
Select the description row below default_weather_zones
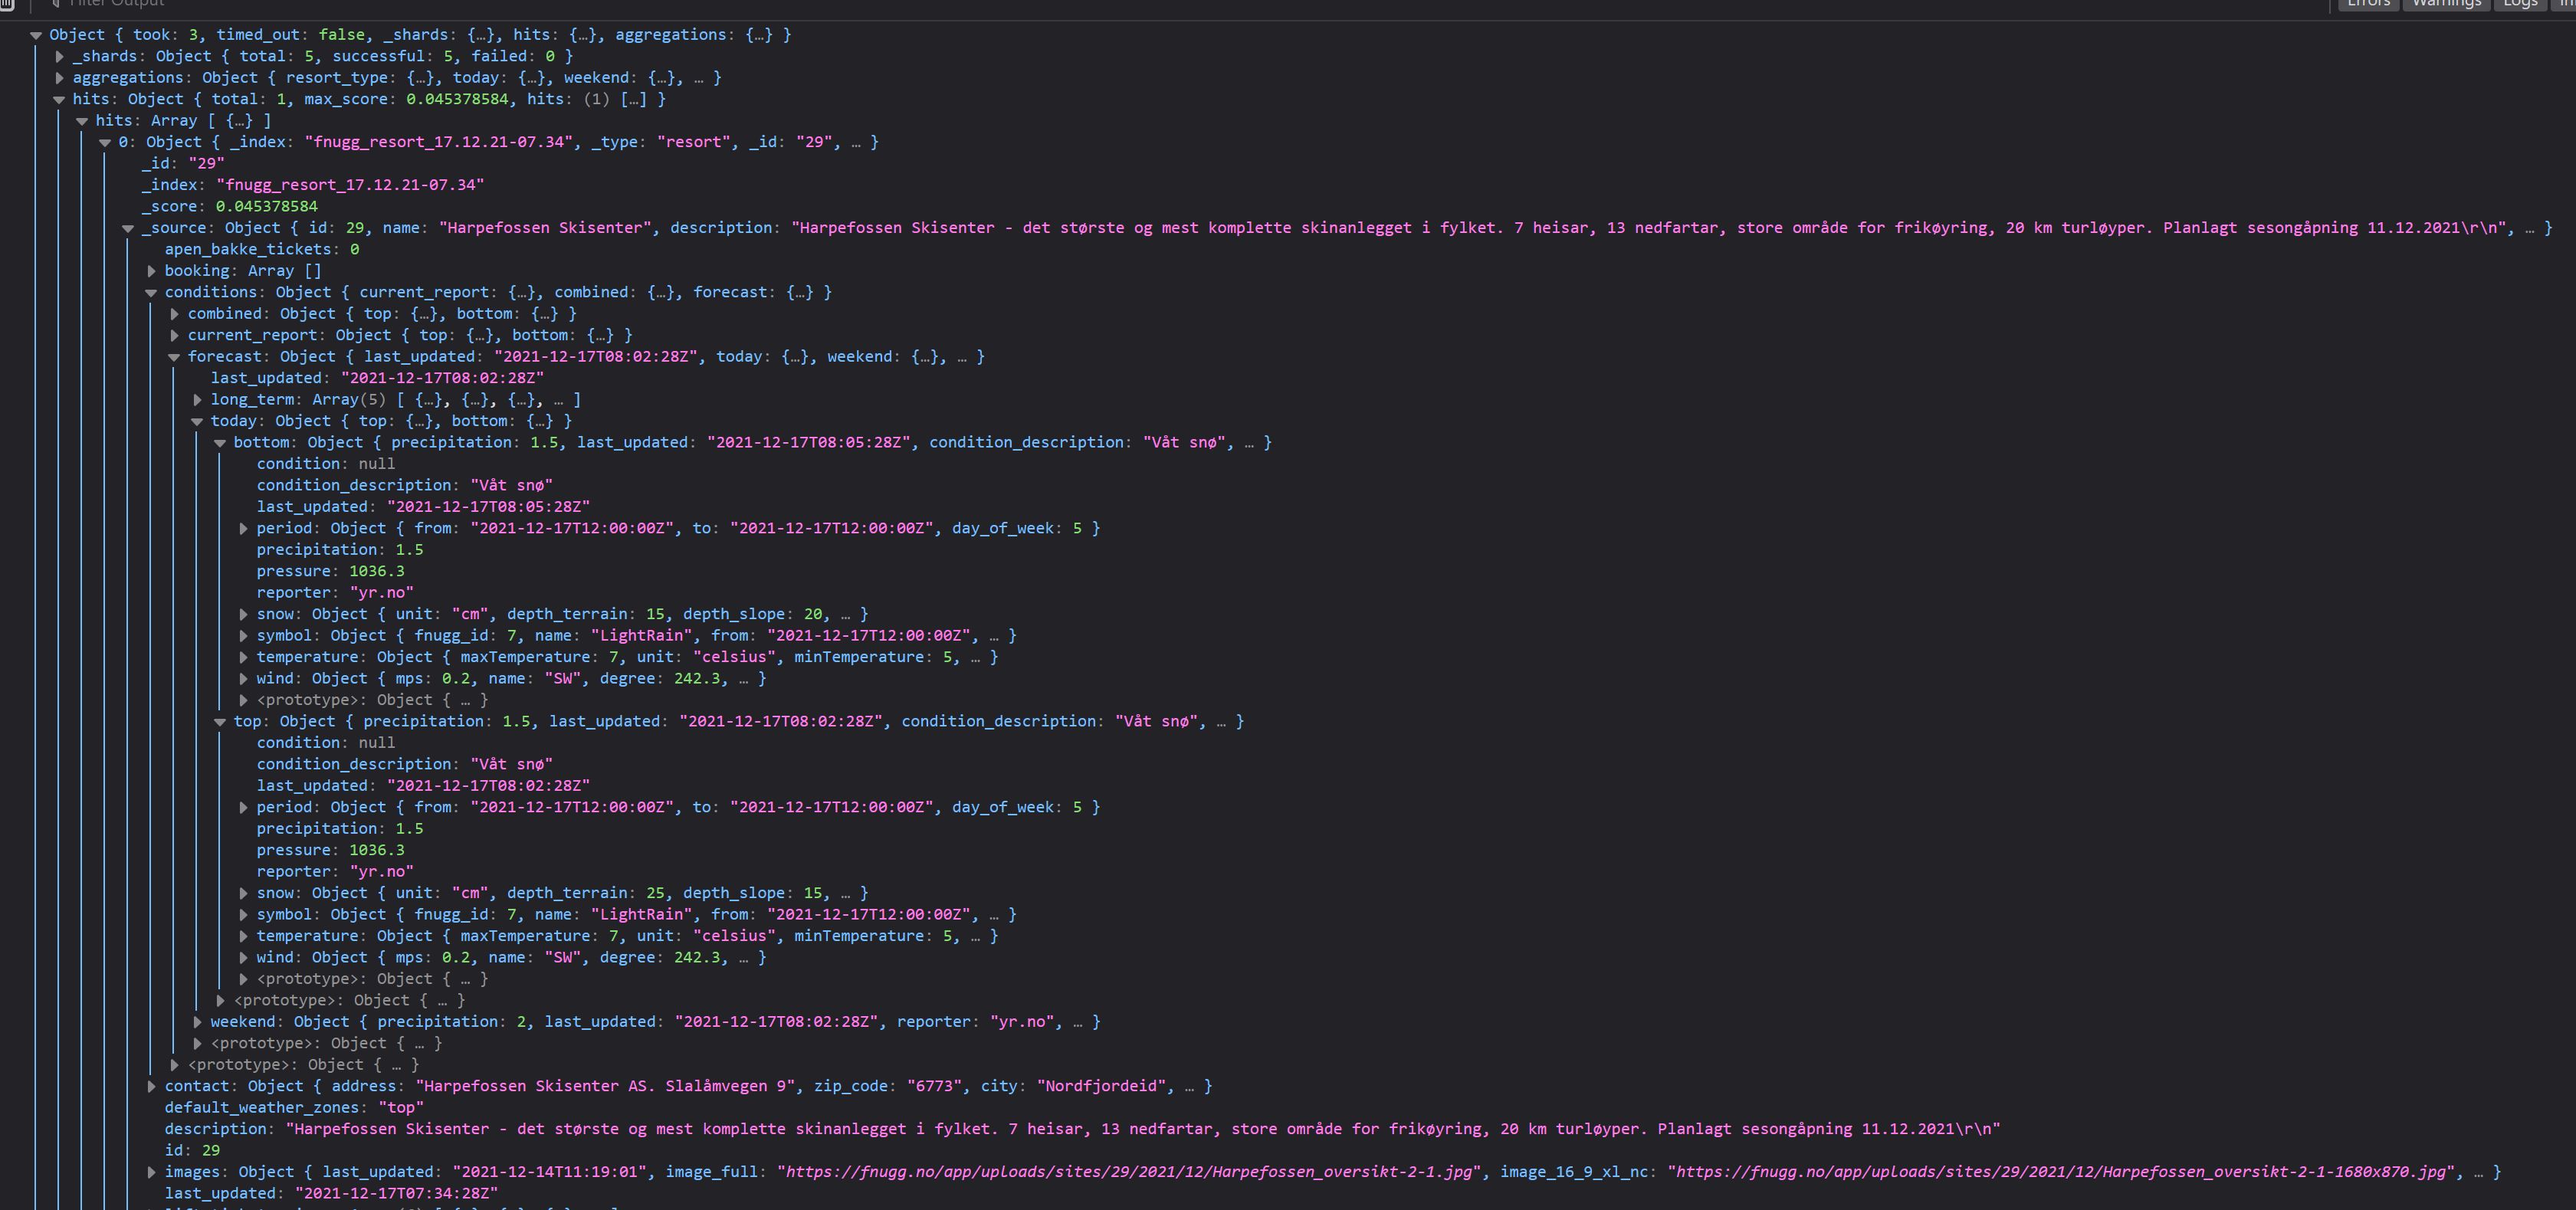tap(1082, 1129)
